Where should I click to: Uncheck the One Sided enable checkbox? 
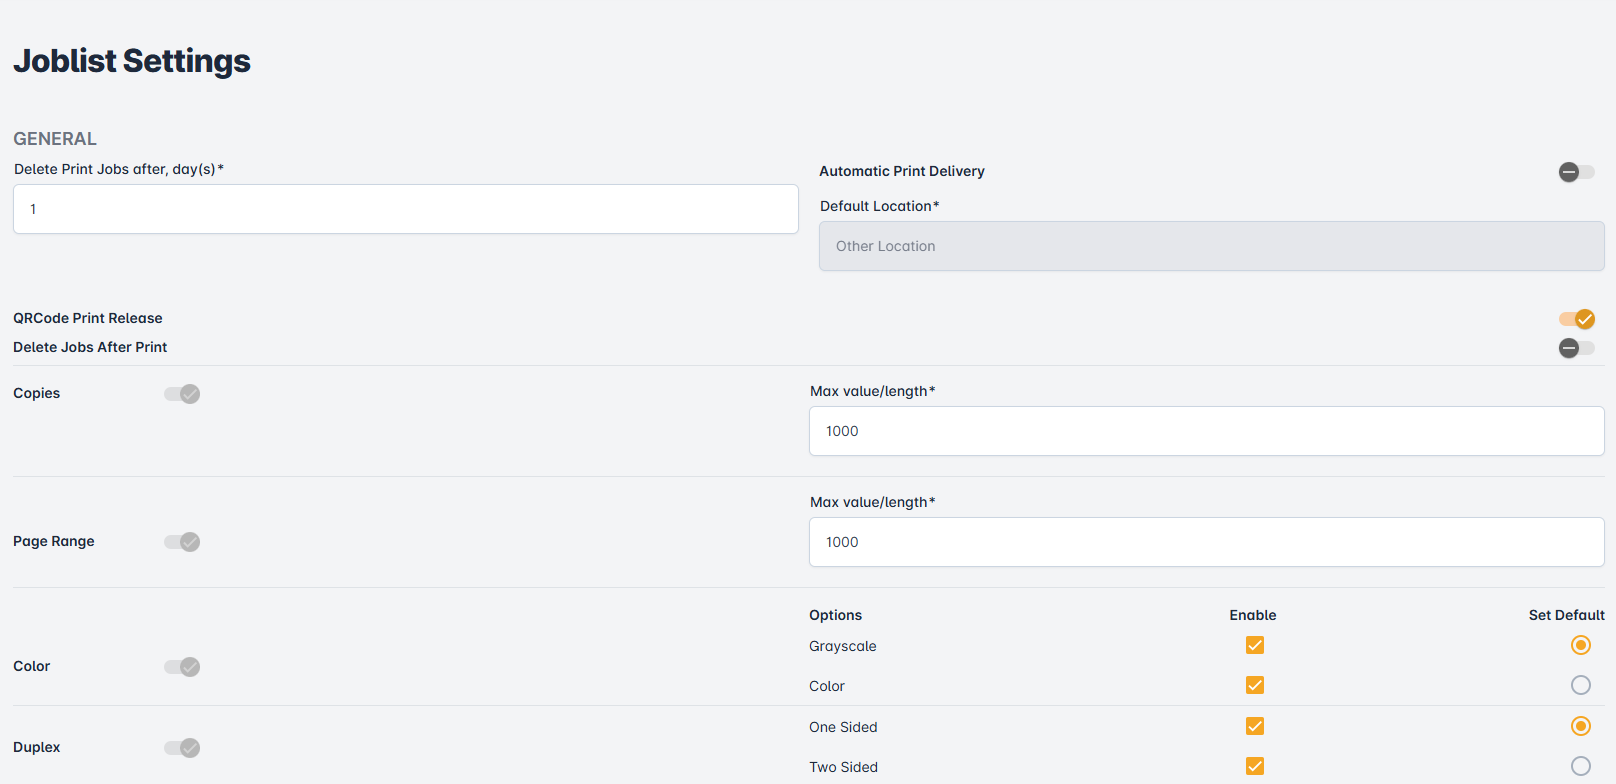point(1254,726)
